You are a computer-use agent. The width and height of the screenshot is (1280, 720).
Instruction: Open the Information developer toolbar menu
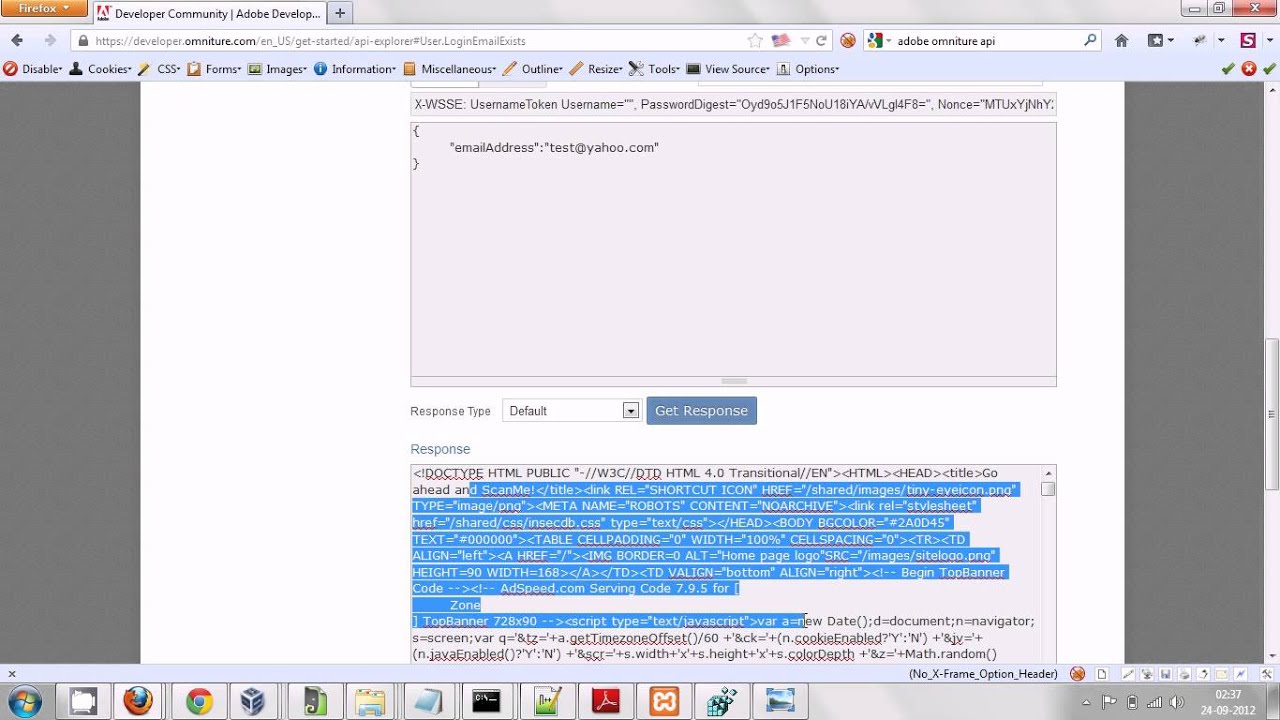[x=356, y=69]
